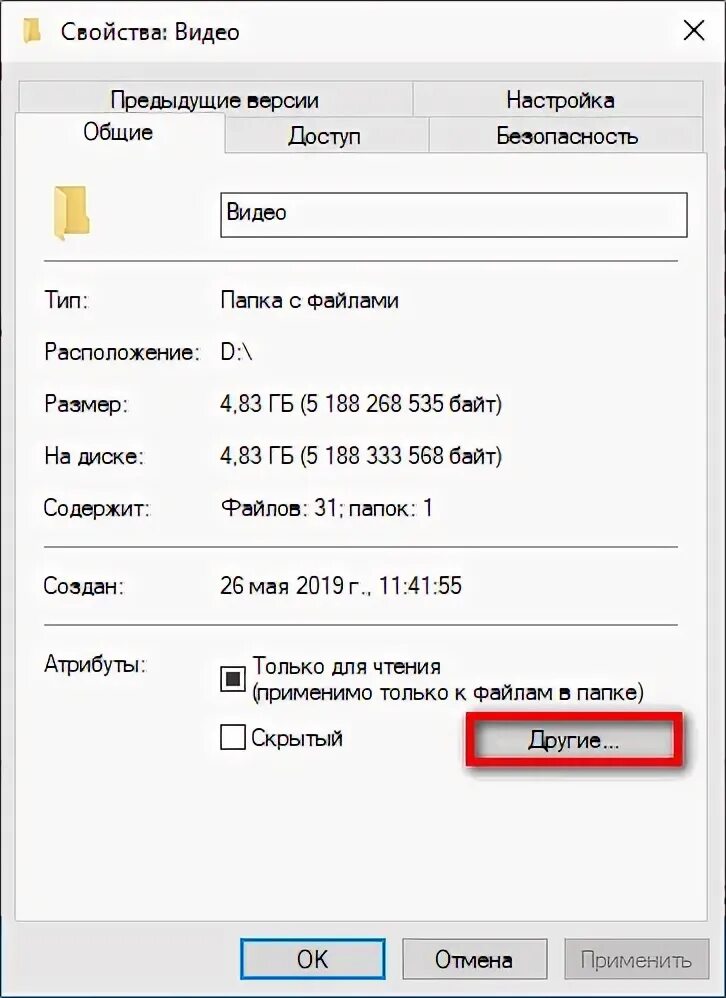The width and height of the screenshot is (726, 998).
Task: Switch to the Предыдущие версии tab
Action: coord(215,100)
